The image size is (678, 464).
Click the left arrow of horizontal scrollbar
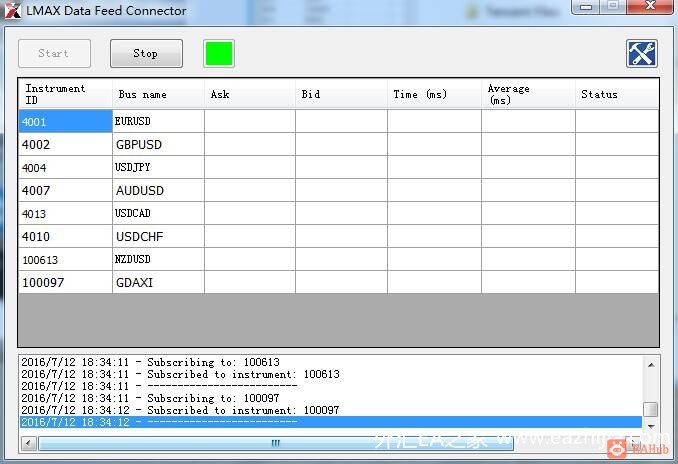29,443
